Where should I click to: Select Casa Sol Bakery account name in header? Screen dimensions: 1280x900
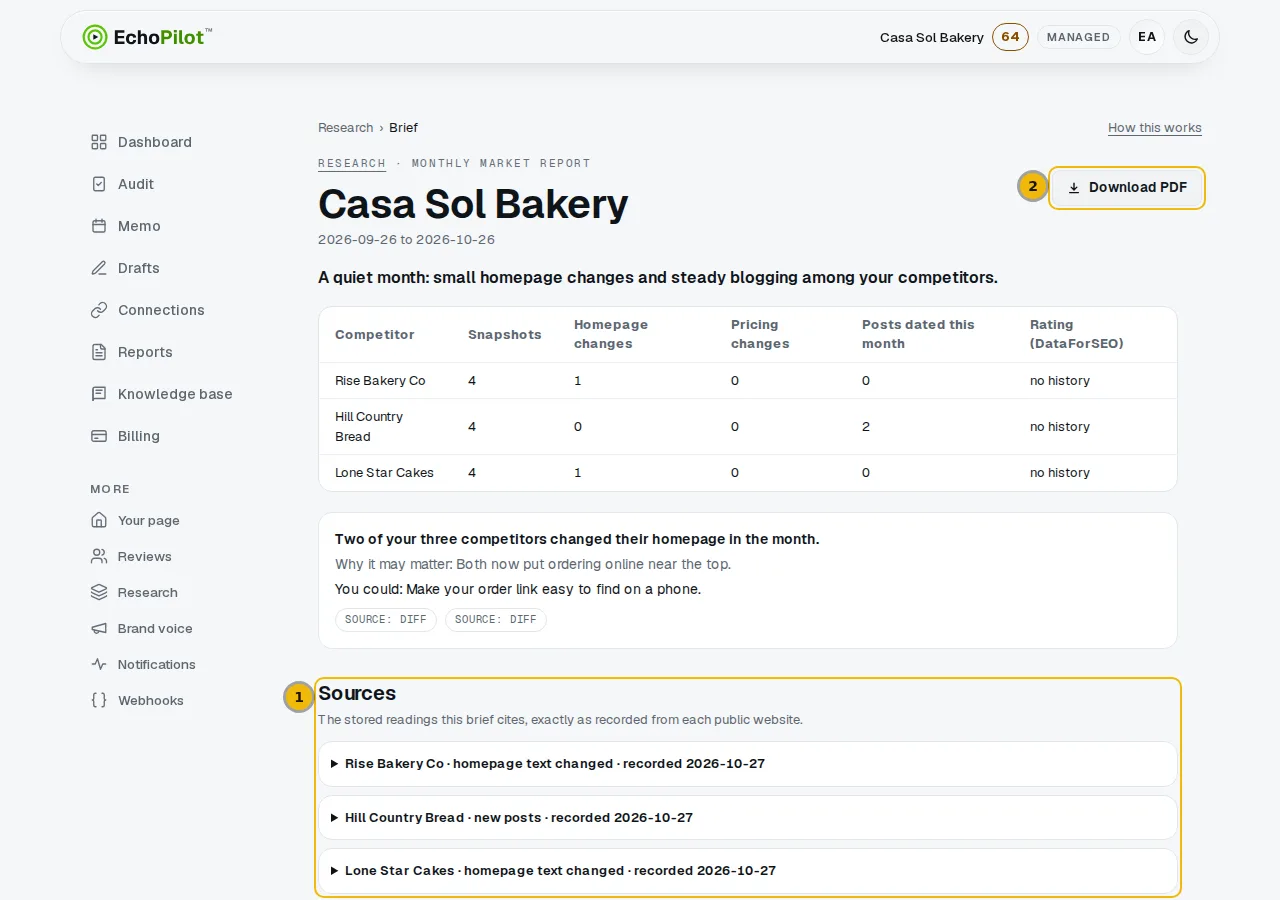[x=932, y=37]
